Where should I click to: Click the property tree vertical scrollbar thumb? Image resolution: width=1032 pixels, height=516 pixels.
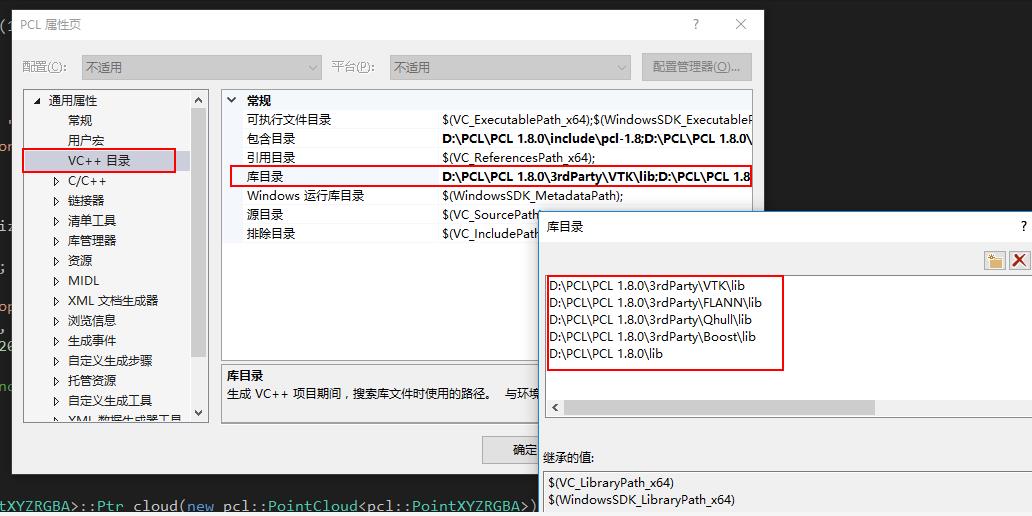[x=199, y=232]
